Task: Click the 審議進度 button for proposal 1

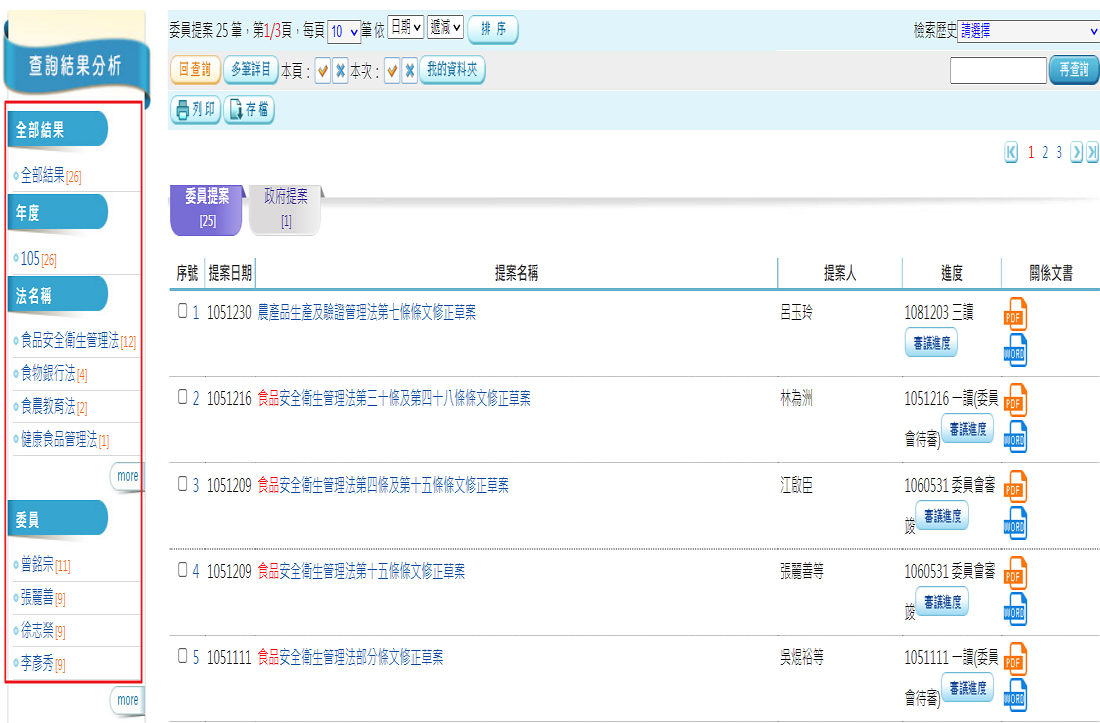Action: (931, 344)
